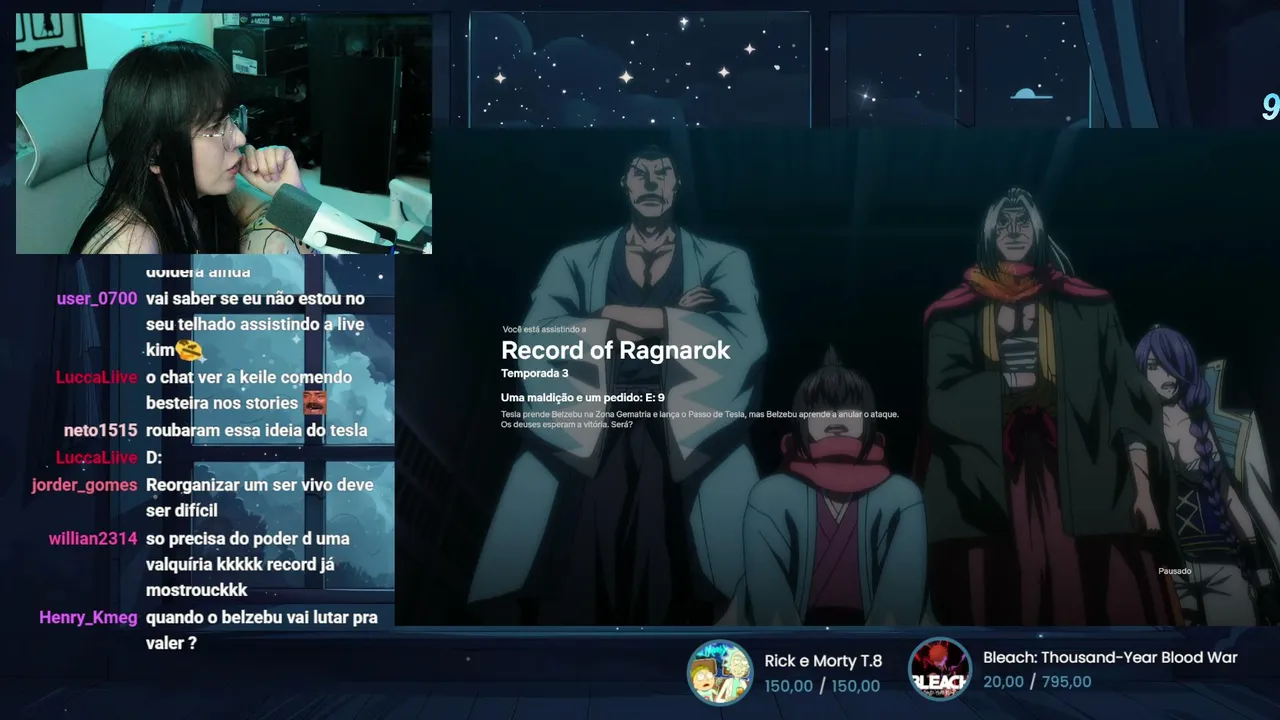Click the episode synopsis starting "Tesla prende Belzebu"
The image size is (1280, 720).
[x=700, y=419]
